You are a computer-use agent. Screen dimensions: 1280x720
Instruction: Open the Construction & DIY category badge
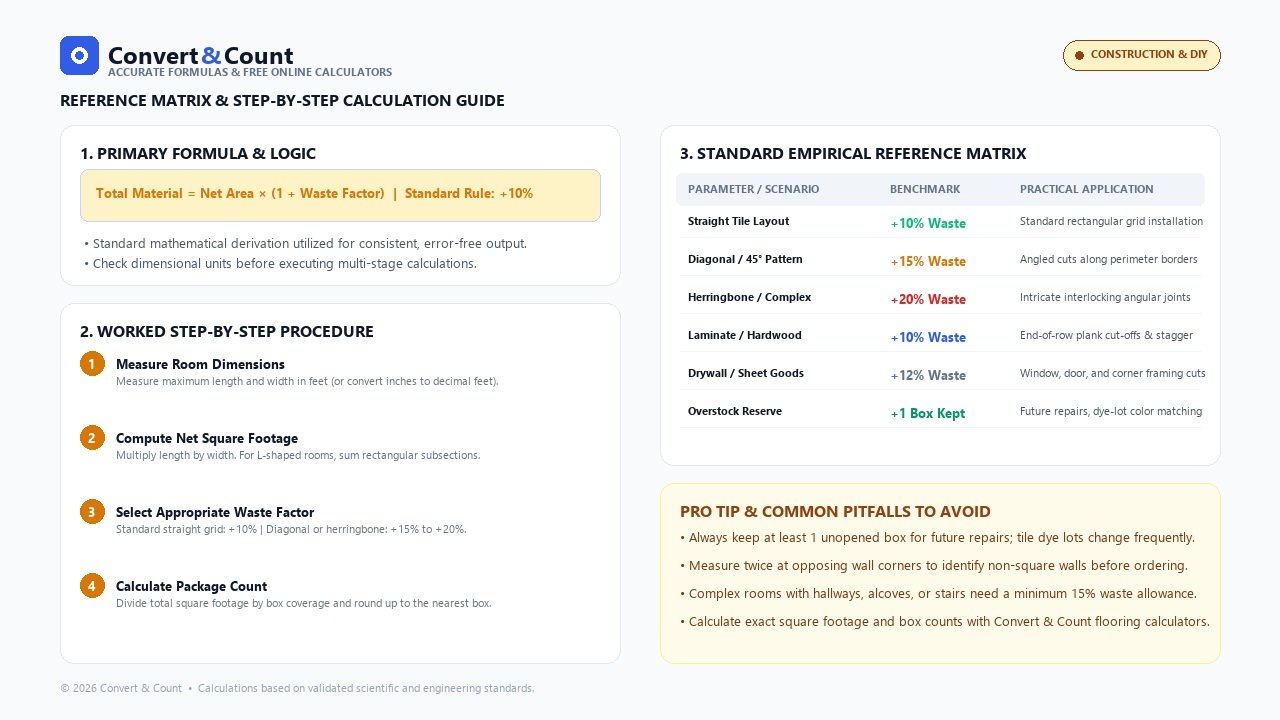[x=1141, y=55]
